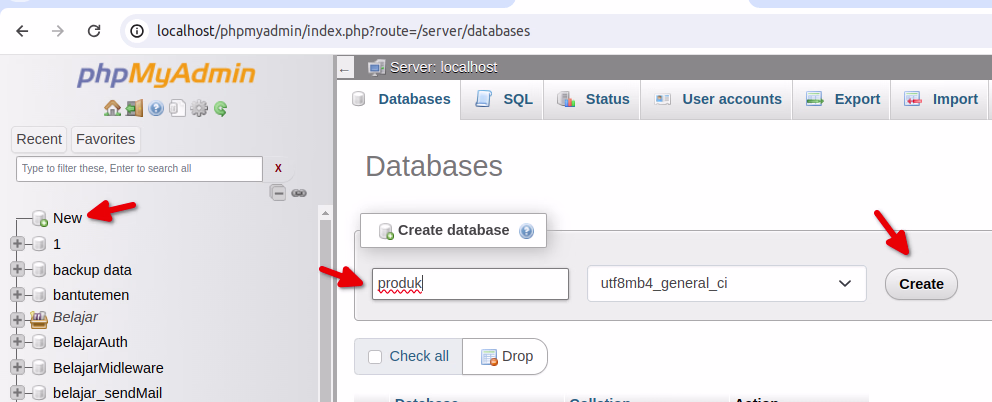
Task: Select the 'BelajarAuth' database
Action: [90, 342]
